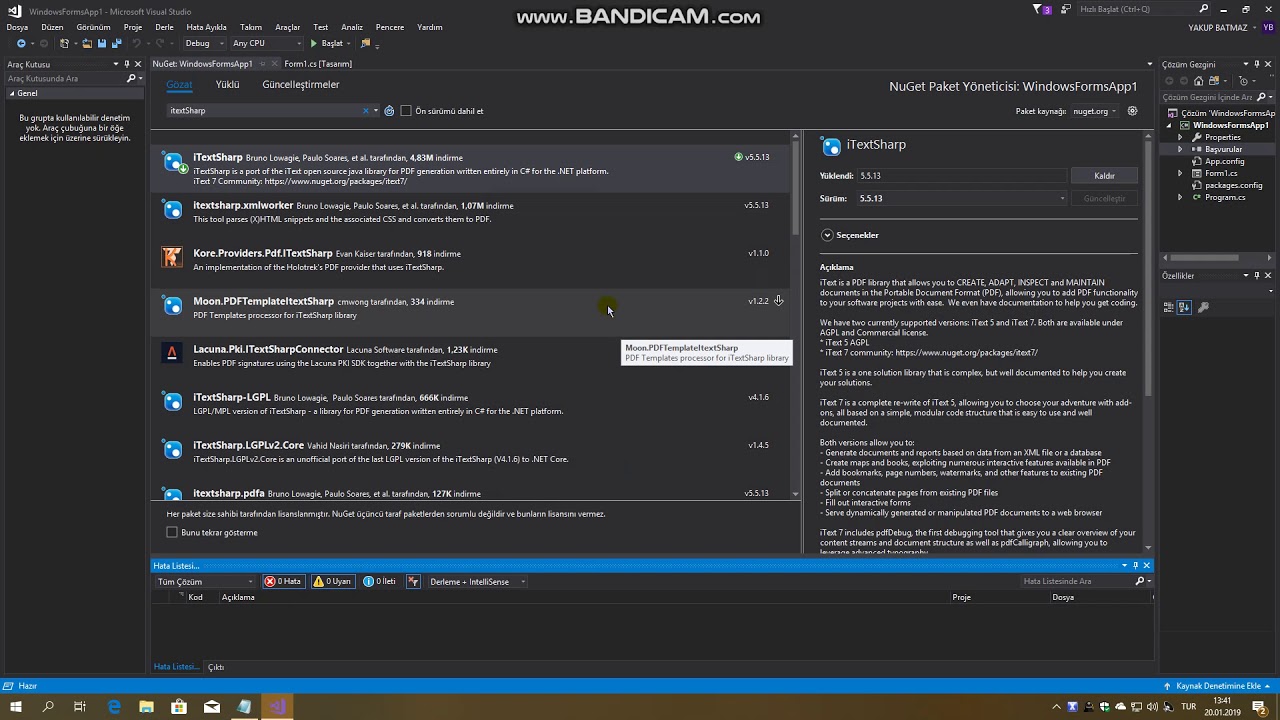Toggle the 0 İleti messages filter

379,581
